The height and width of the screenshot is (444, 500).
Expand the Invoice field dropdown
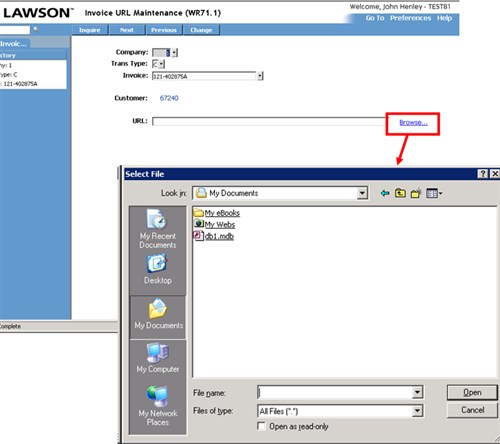point(260,76)
